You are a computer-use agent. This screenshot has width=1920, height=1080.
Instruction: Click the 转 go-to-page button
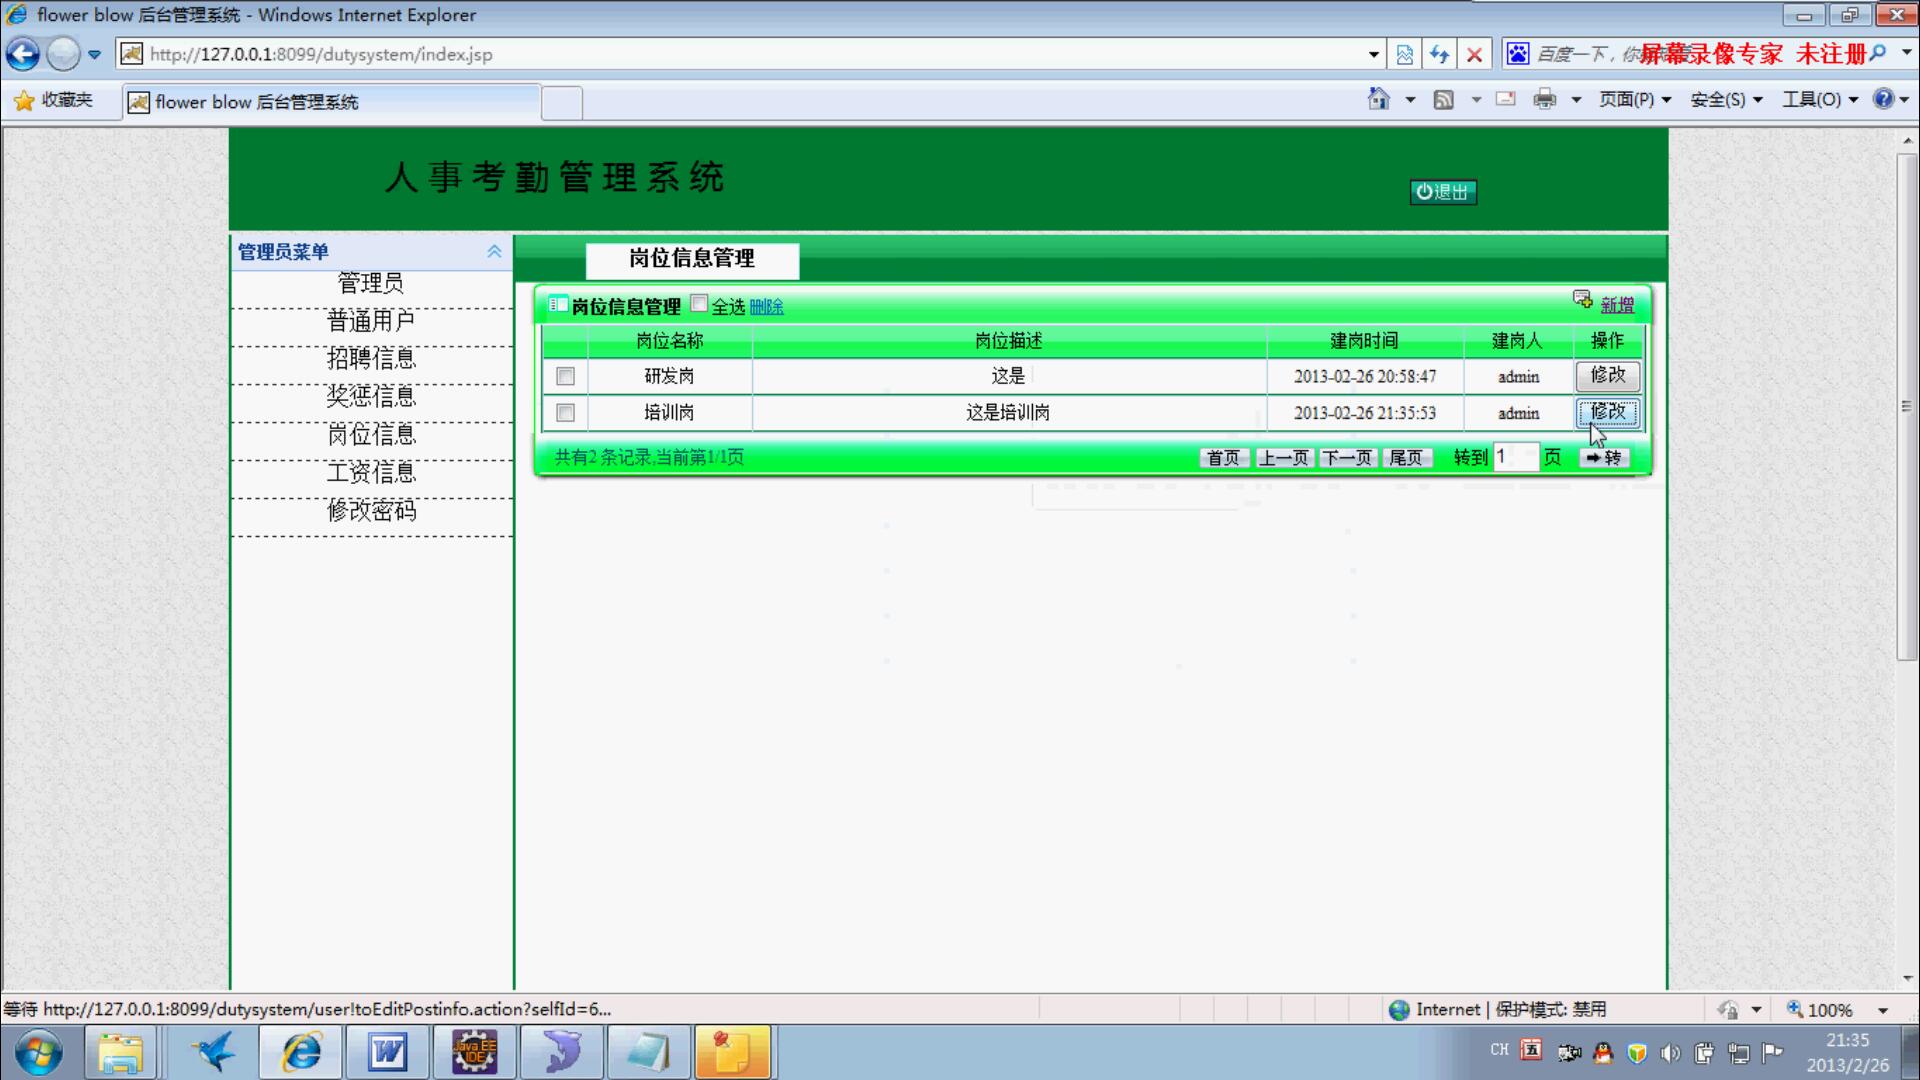[1604, 458]
